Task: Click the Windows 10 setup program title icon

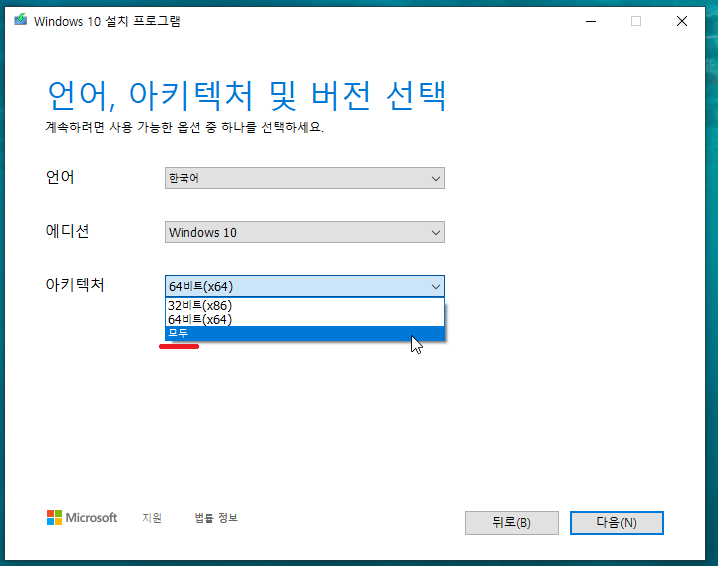Action: [21, 20]
